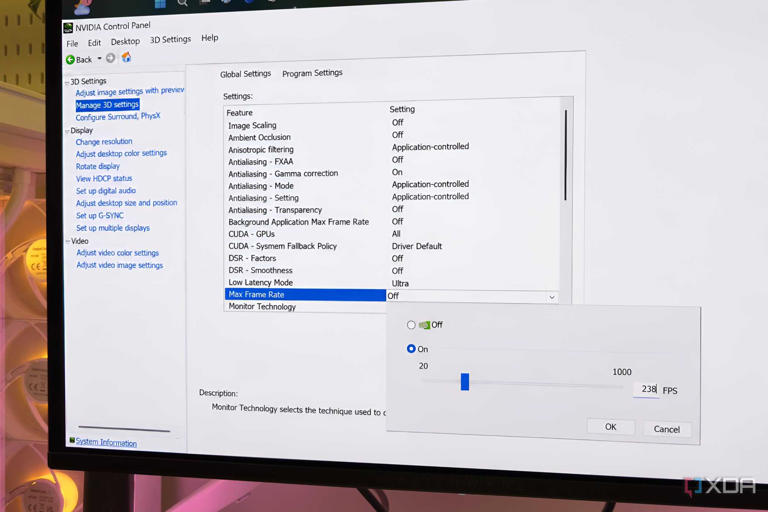Open the Desktop menu
This screenshot has height=512, width=768.
click(x=125, y=42)
